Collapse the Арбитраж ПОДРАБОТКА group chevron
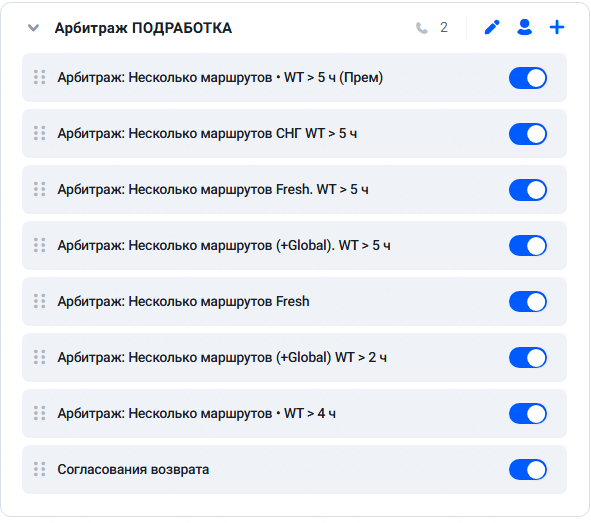 pos(34,28)
